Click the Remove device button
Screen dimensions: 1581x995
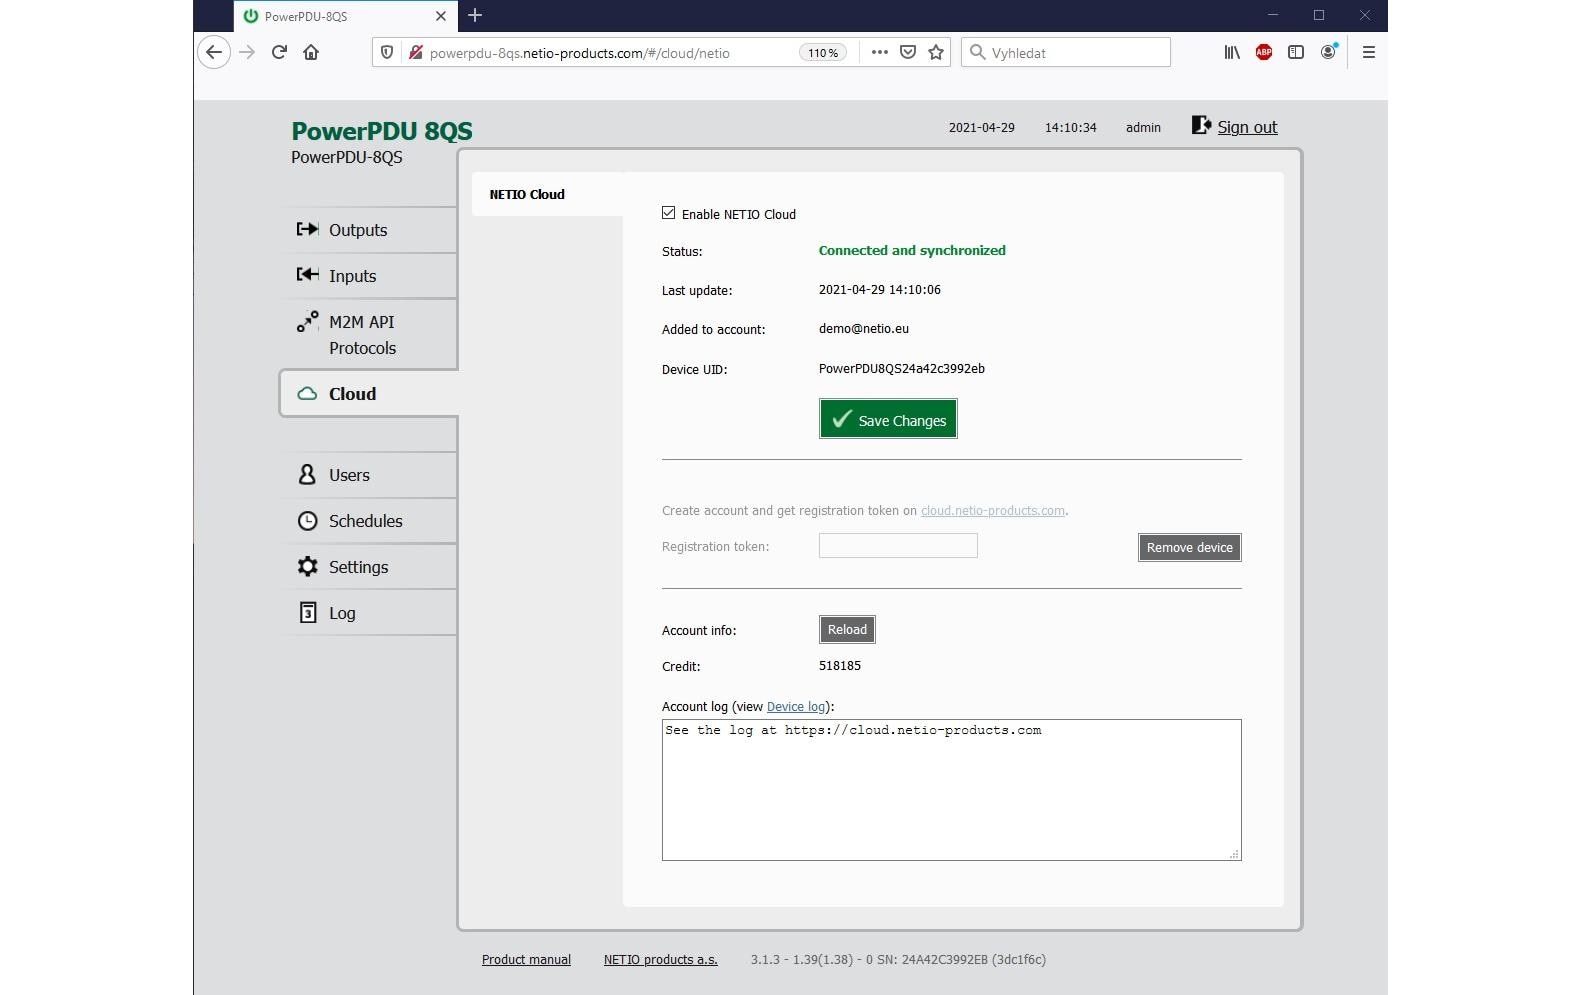1189,547
